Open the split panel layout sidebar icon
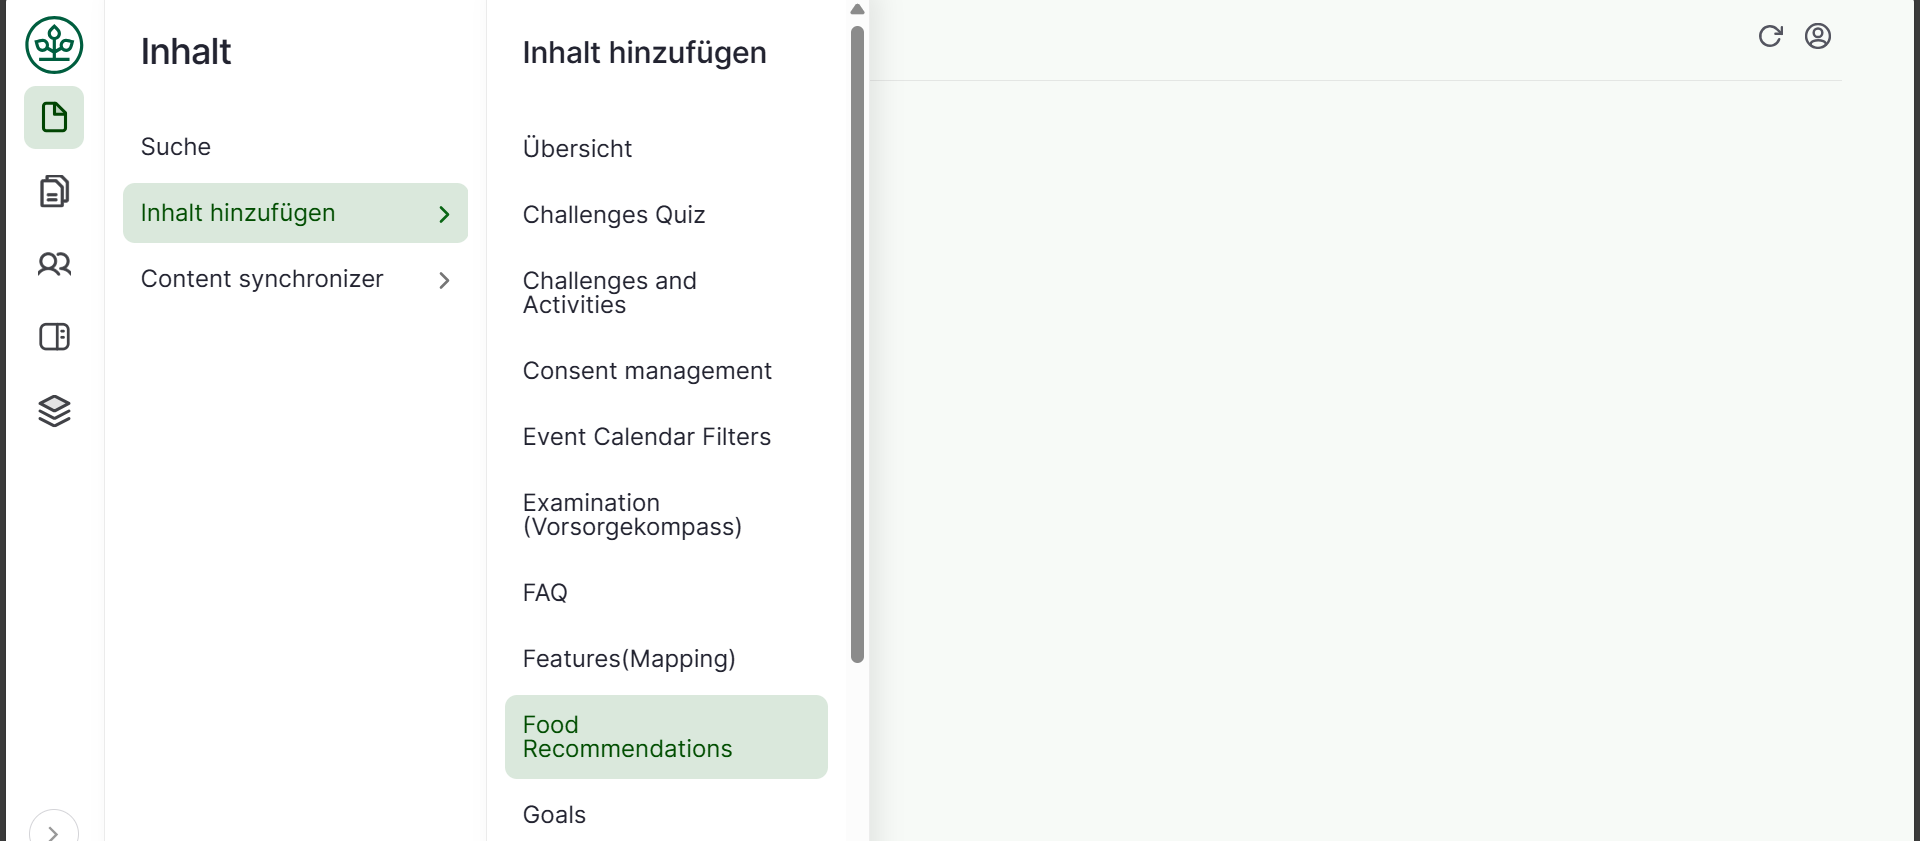Viewport: 1920px width, 841px height. point(54,337)
